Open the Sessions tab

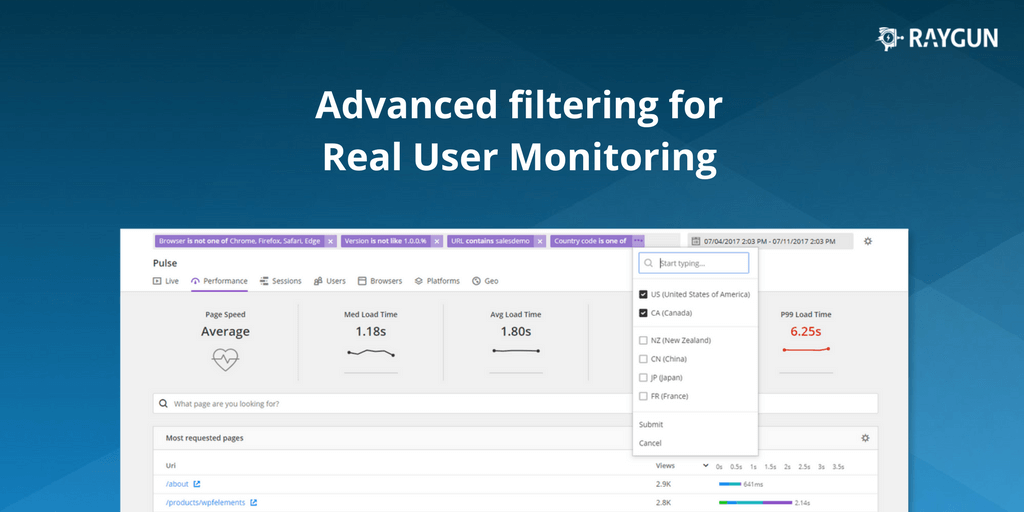point(281,281)
